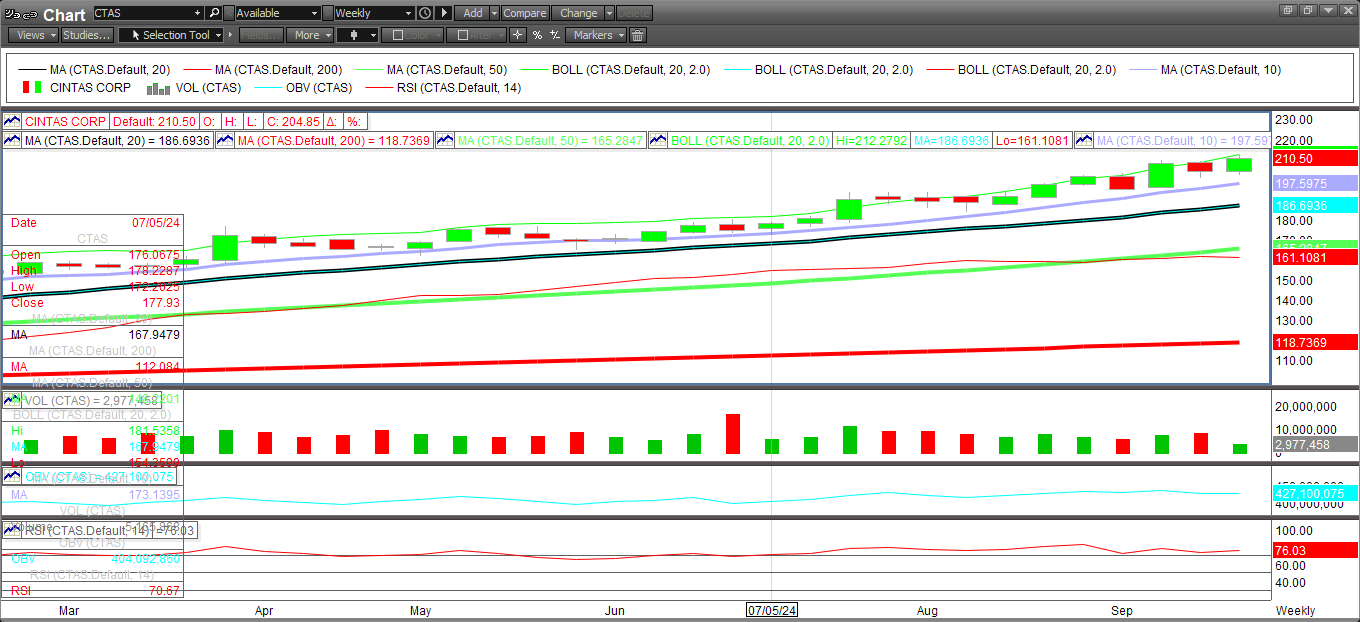The width and height of the screenshot is (1360, 622).
Task: Click the clock time-range icon
Action: click(425, 13)
